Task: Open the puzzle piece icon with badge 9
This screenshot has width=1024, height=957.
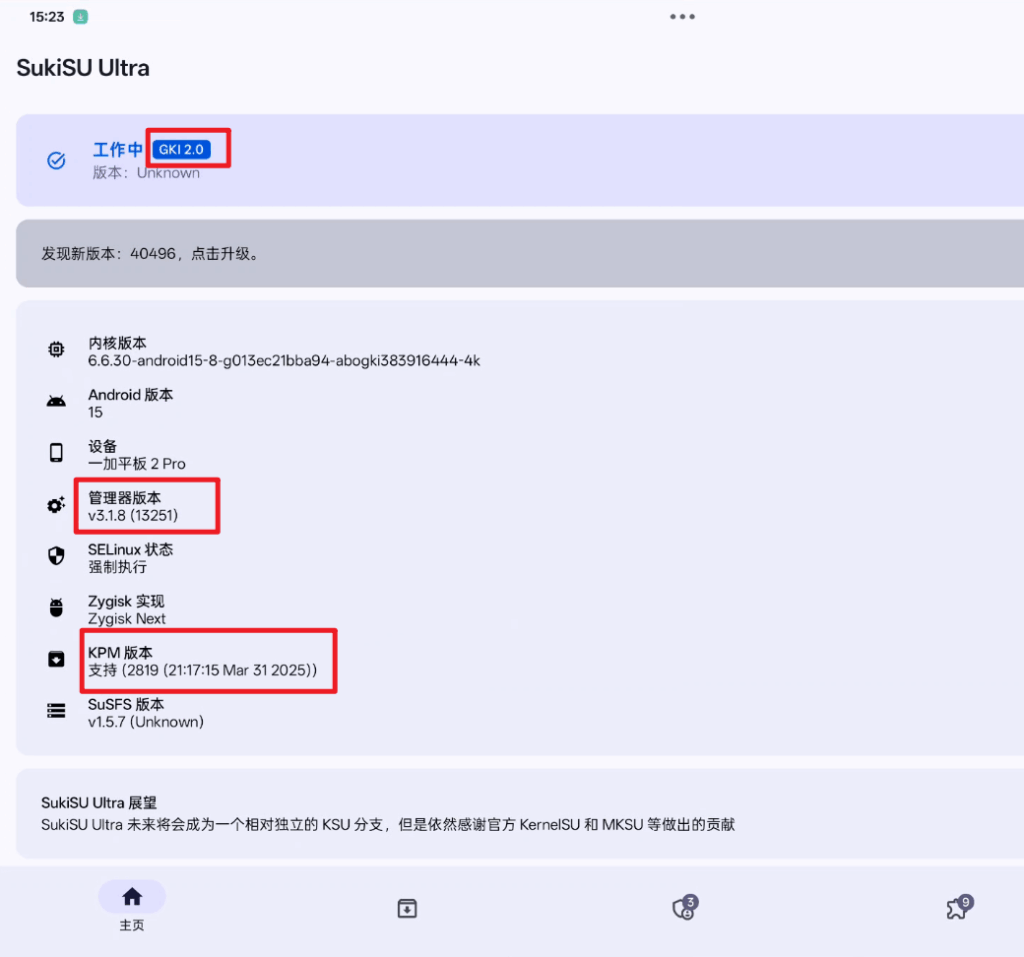Action: click(x=957, y=908)
